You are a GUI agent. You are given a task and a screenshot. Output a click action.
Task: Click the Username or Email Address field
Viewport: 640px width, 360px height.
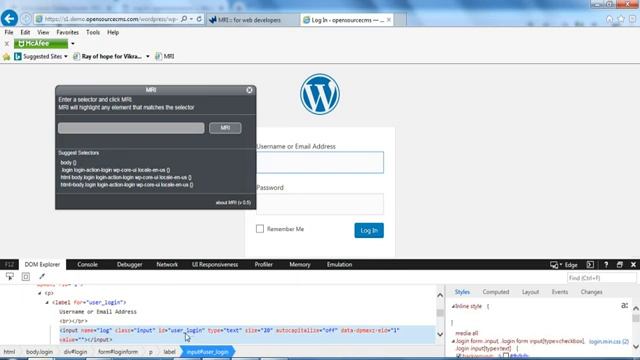tap(320, 162)
